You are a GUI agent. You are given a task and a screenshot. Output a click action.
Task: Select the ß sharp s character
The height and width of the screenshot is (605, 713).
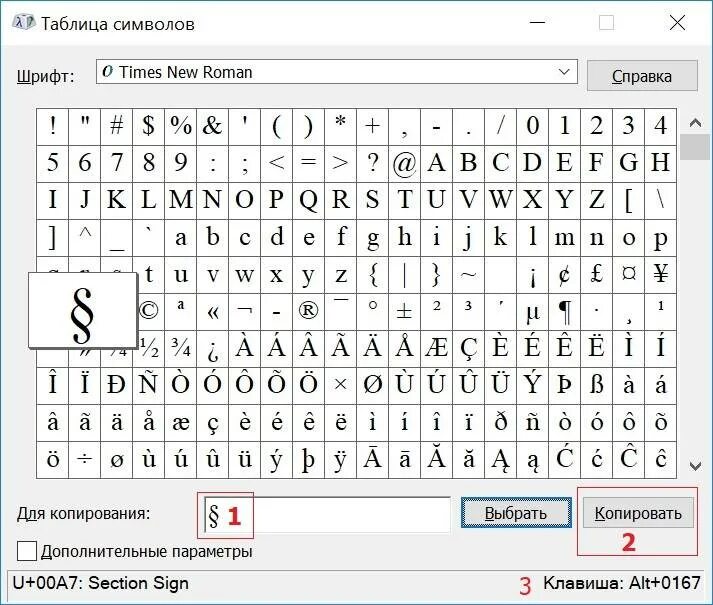[x=597, y=386]
